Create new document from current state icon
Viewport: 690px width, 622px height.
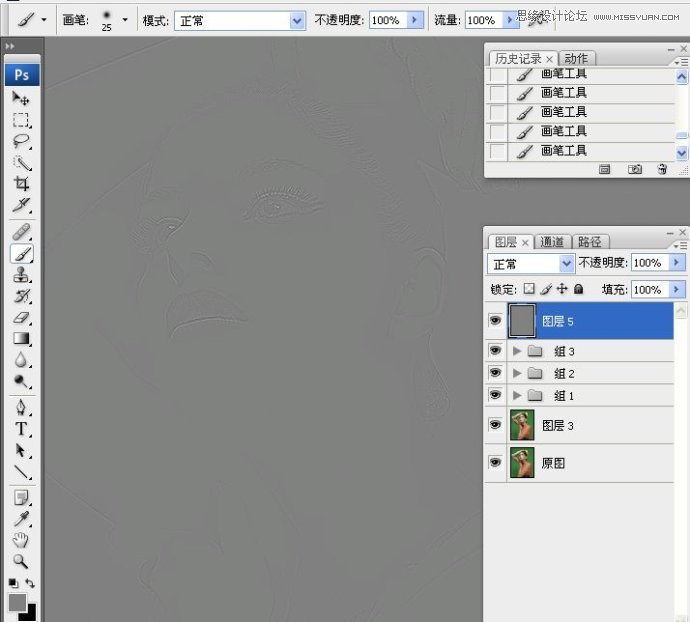pyautogui.click(x=605, y=169)
